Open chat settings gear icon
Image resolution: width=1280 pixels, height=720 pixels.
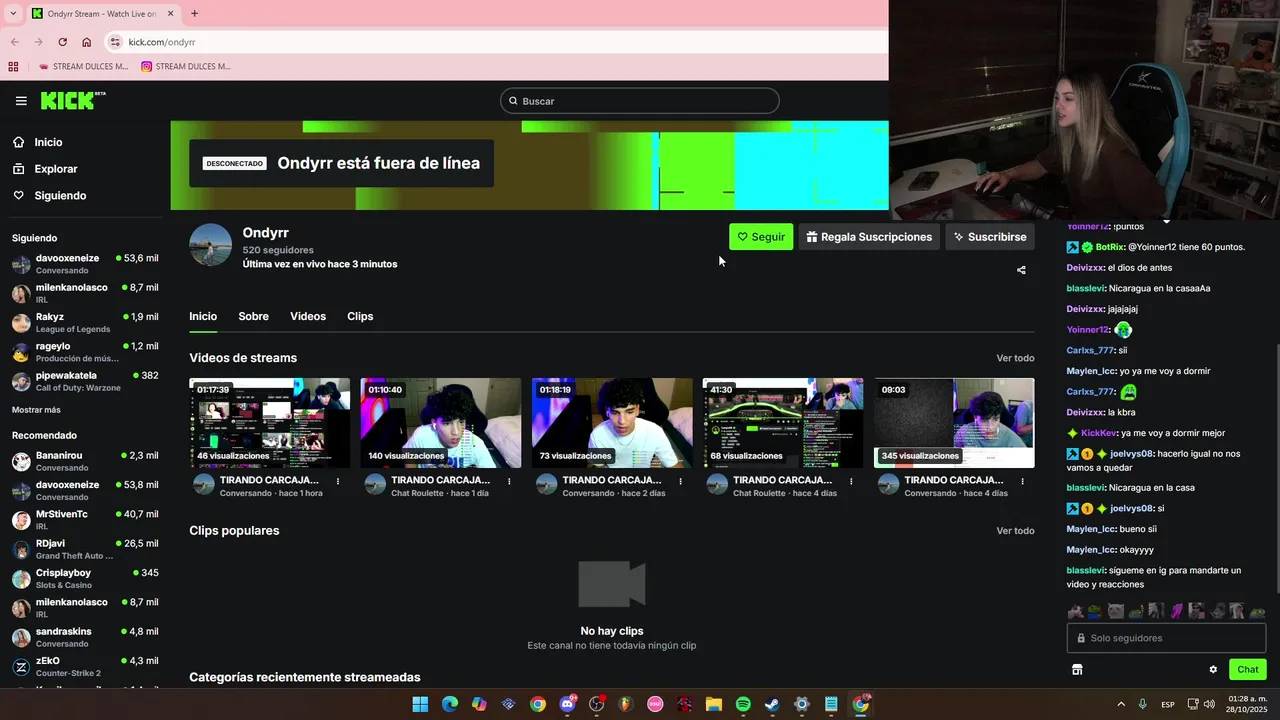1213,670
